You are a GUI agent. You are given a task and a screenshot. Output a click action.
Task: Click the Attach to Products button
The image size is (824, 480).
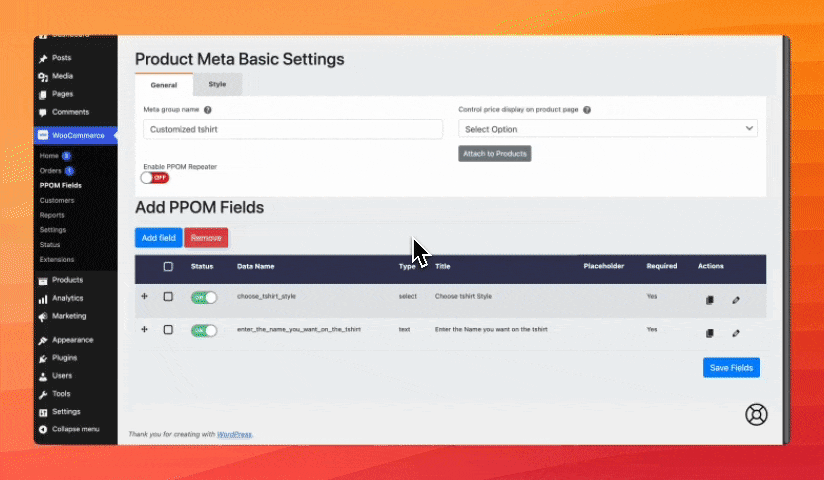[495, 154]
